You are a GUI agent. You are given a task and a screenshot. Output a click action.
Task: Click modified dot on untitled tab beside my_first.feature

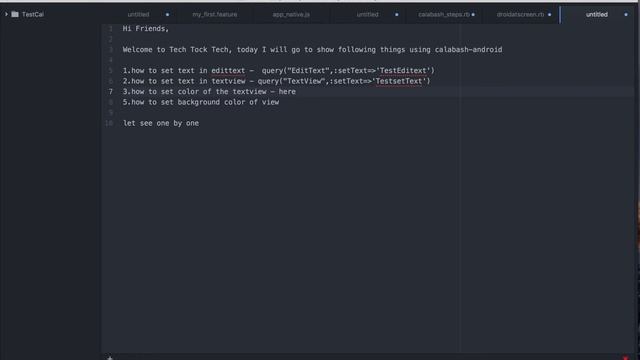click(x=167, y=15)
